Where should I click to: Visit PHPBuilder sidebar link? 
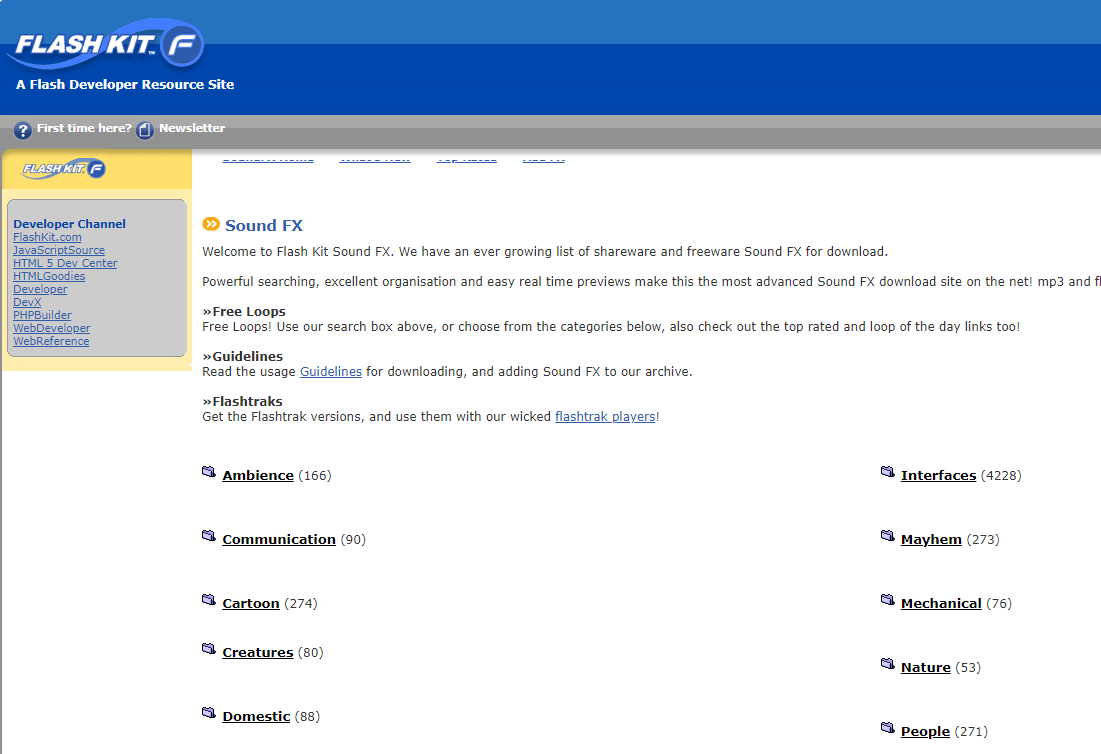42,315
